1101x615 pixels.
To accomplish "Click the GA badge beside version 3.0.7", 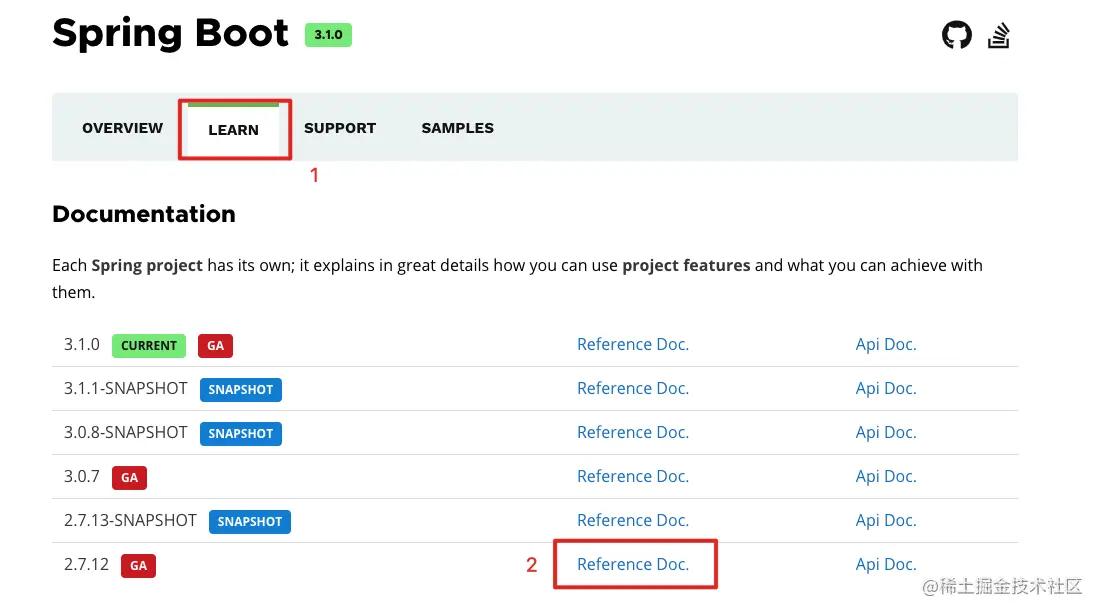I will coord(129,477).
